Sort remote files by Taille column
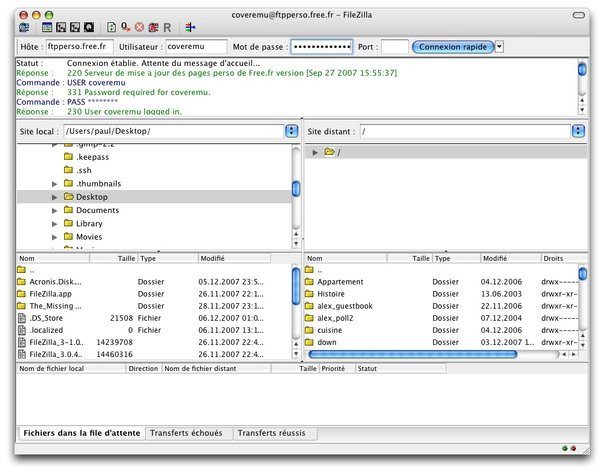The height and width of the screenshot is (472, 600). (409, 258)
